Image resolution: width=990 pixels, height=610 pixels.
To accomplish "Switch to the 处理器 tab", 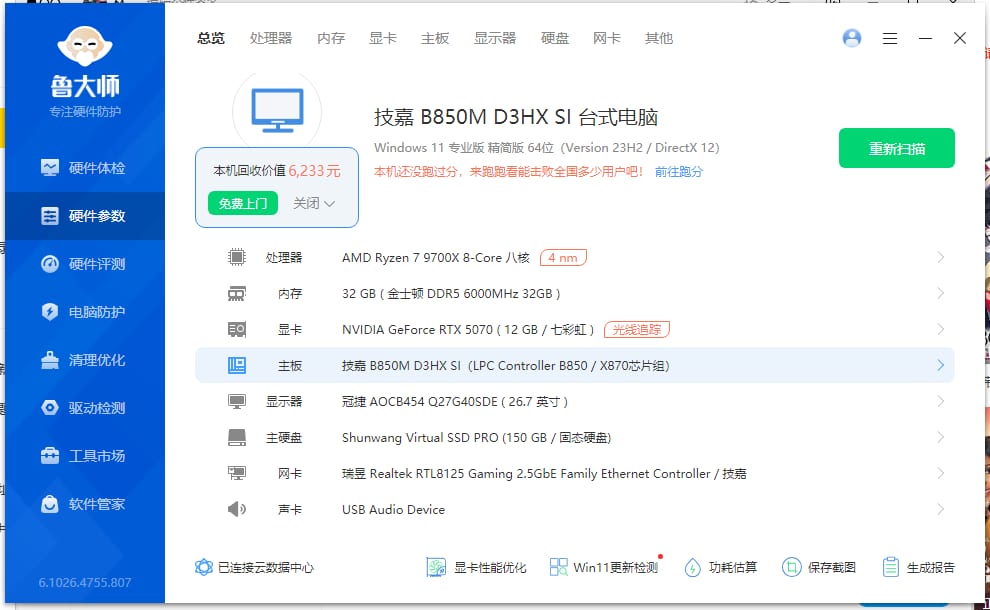I will (x=271, y=39).
